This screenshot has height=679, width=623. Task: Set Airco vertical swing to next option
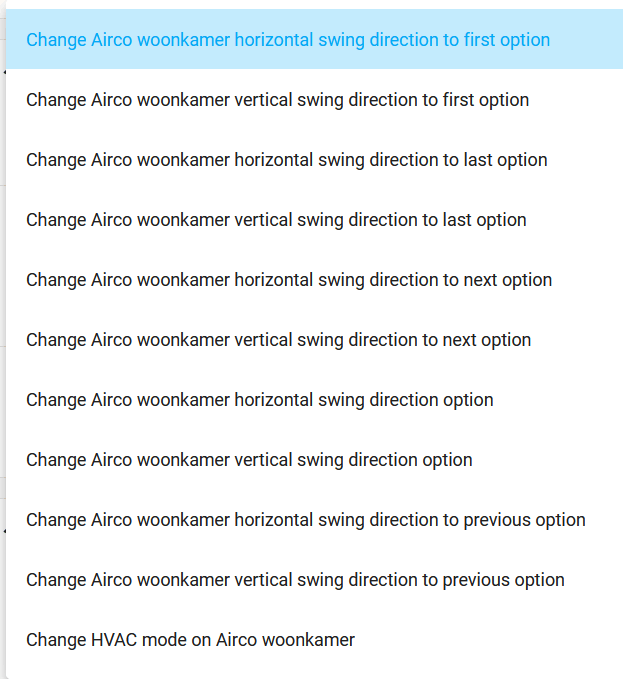(314, 340)
